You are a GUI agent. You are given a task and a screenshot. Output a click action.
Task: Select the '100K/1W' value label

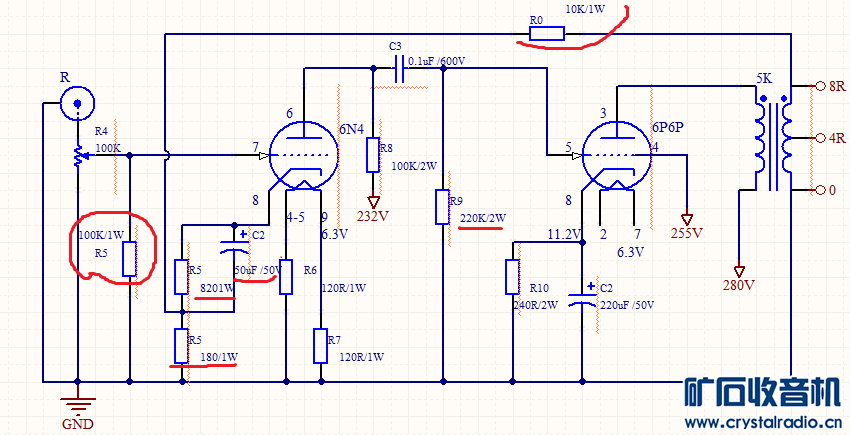point(101,235)
